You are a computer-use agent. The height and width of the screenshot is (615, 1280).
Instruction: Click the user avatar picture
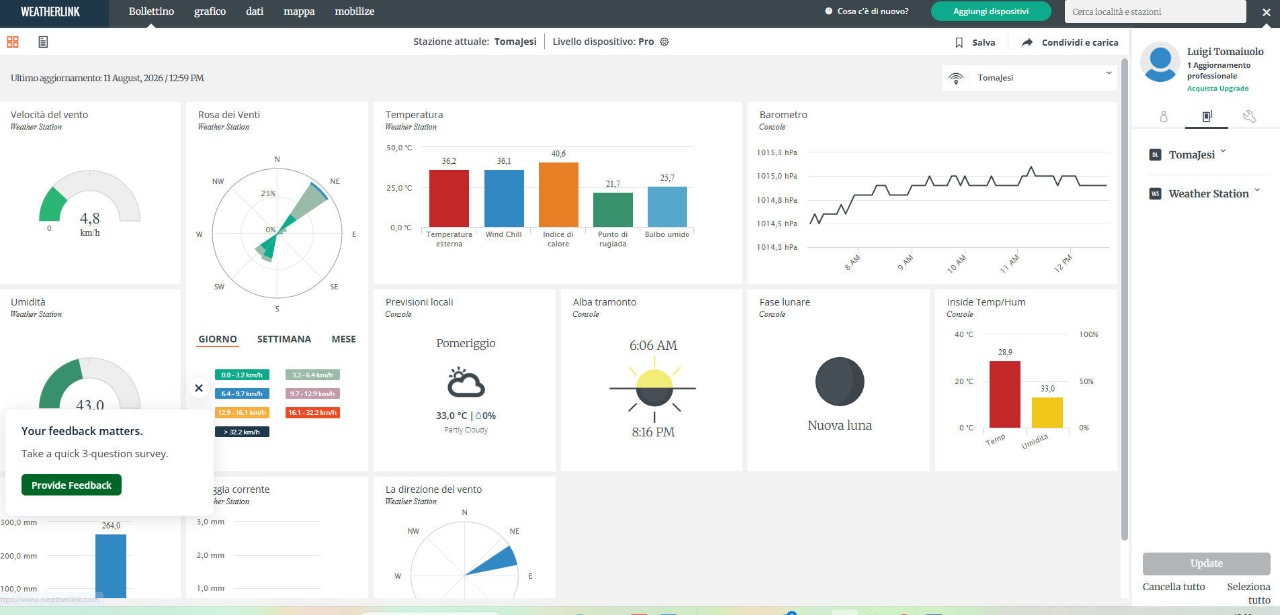[x=1160, y=63]
